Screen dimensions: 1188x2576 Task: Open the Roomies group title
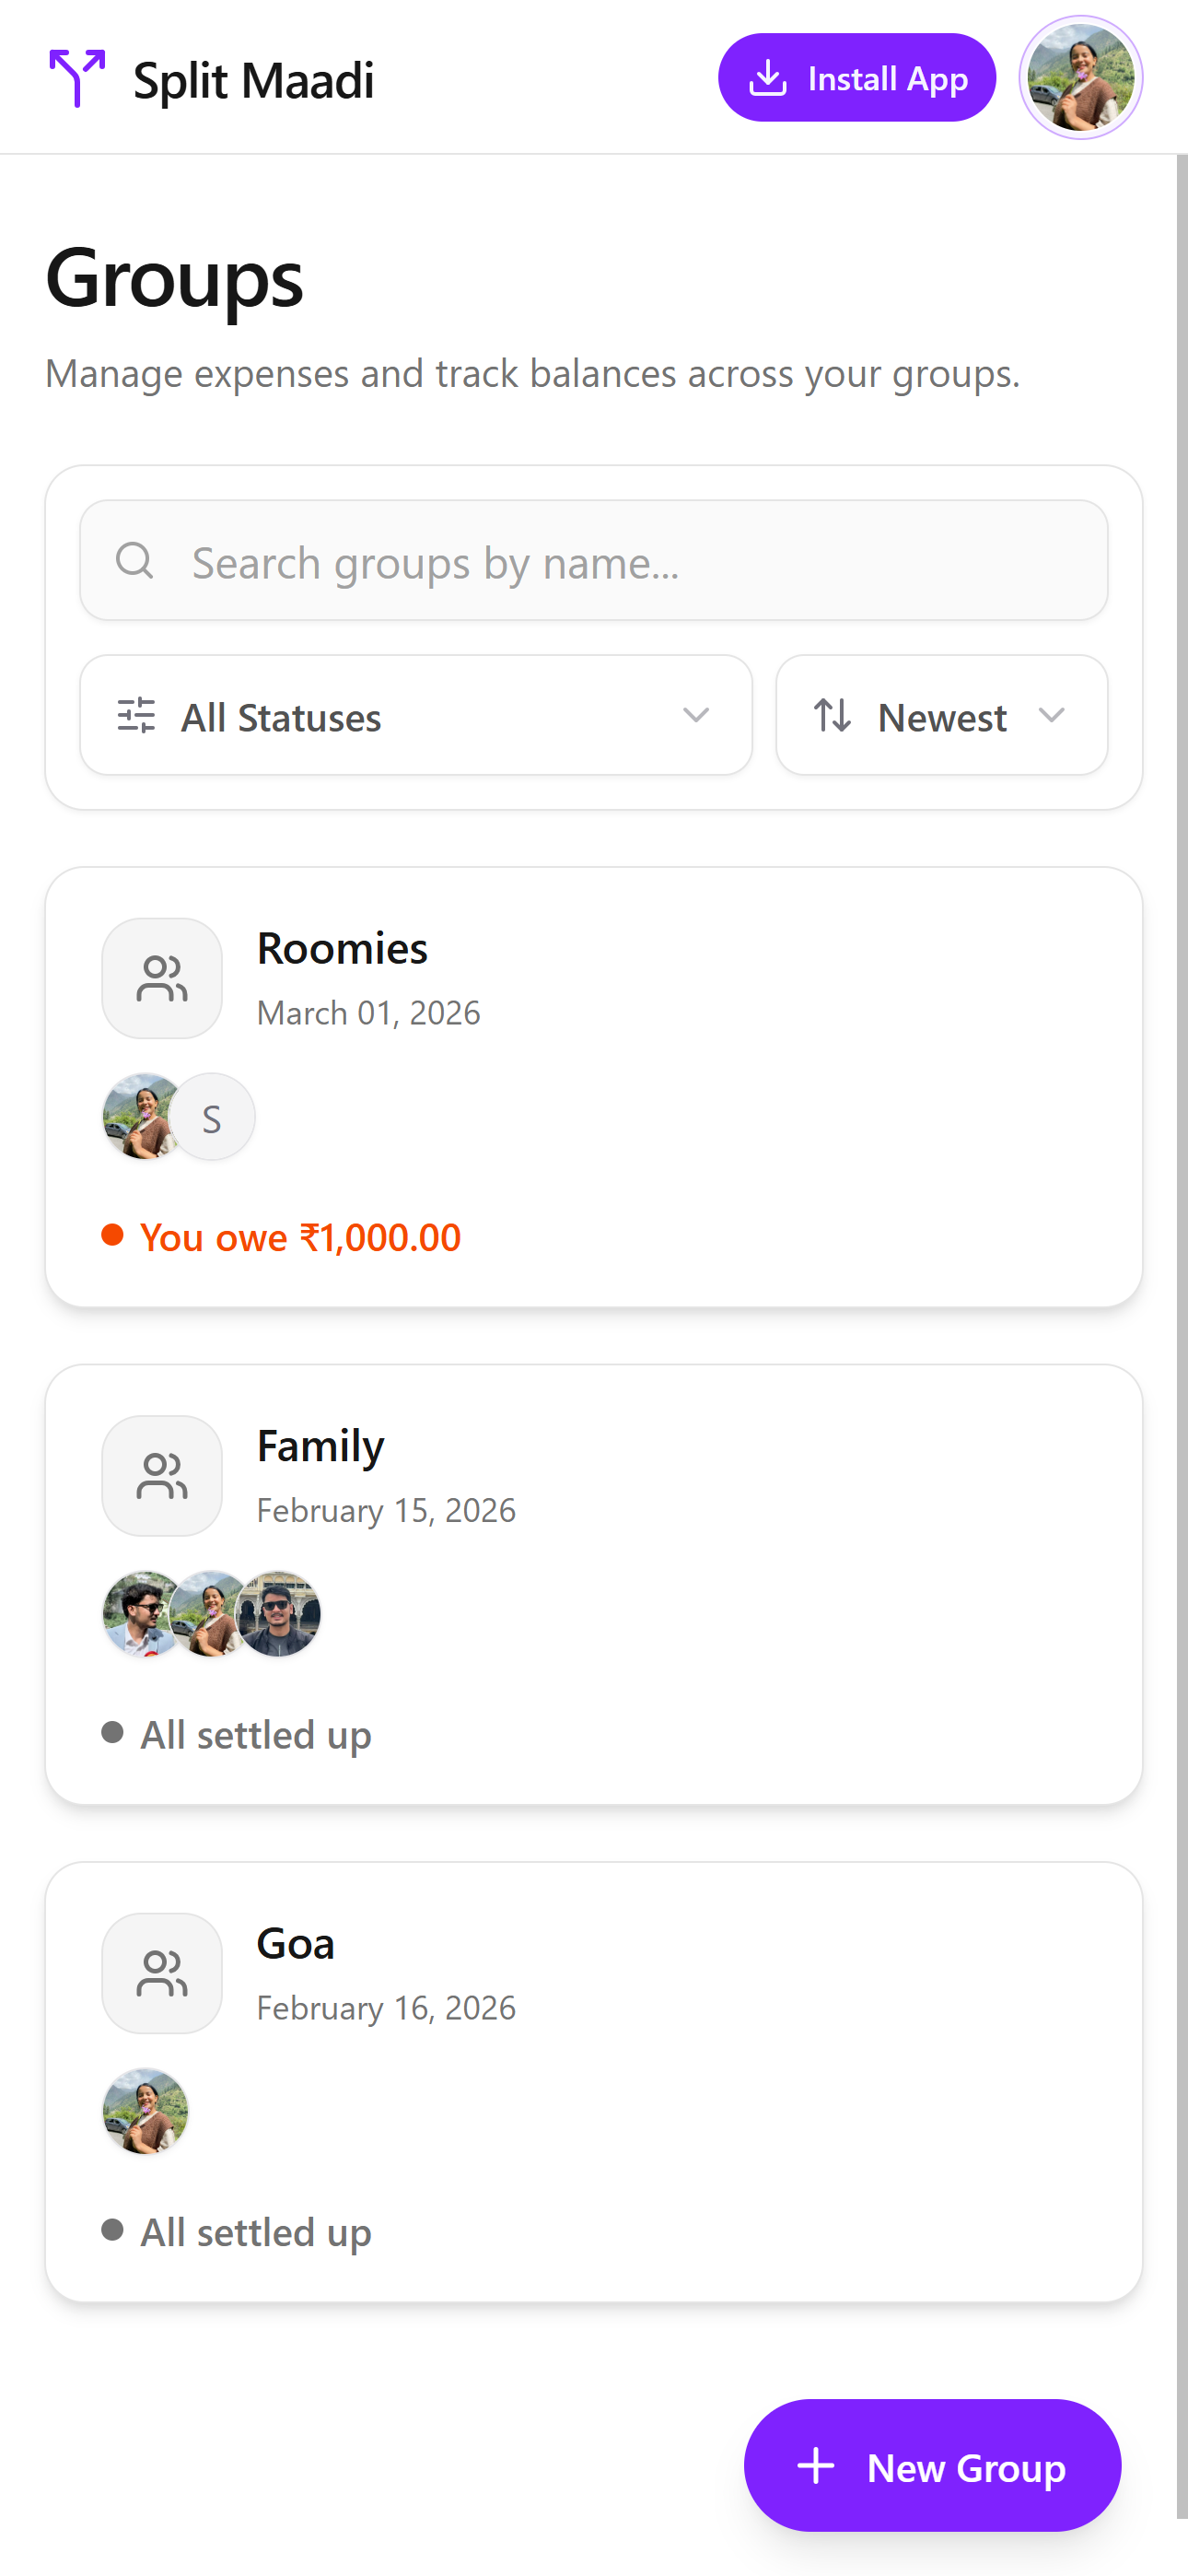click(342, 948)
